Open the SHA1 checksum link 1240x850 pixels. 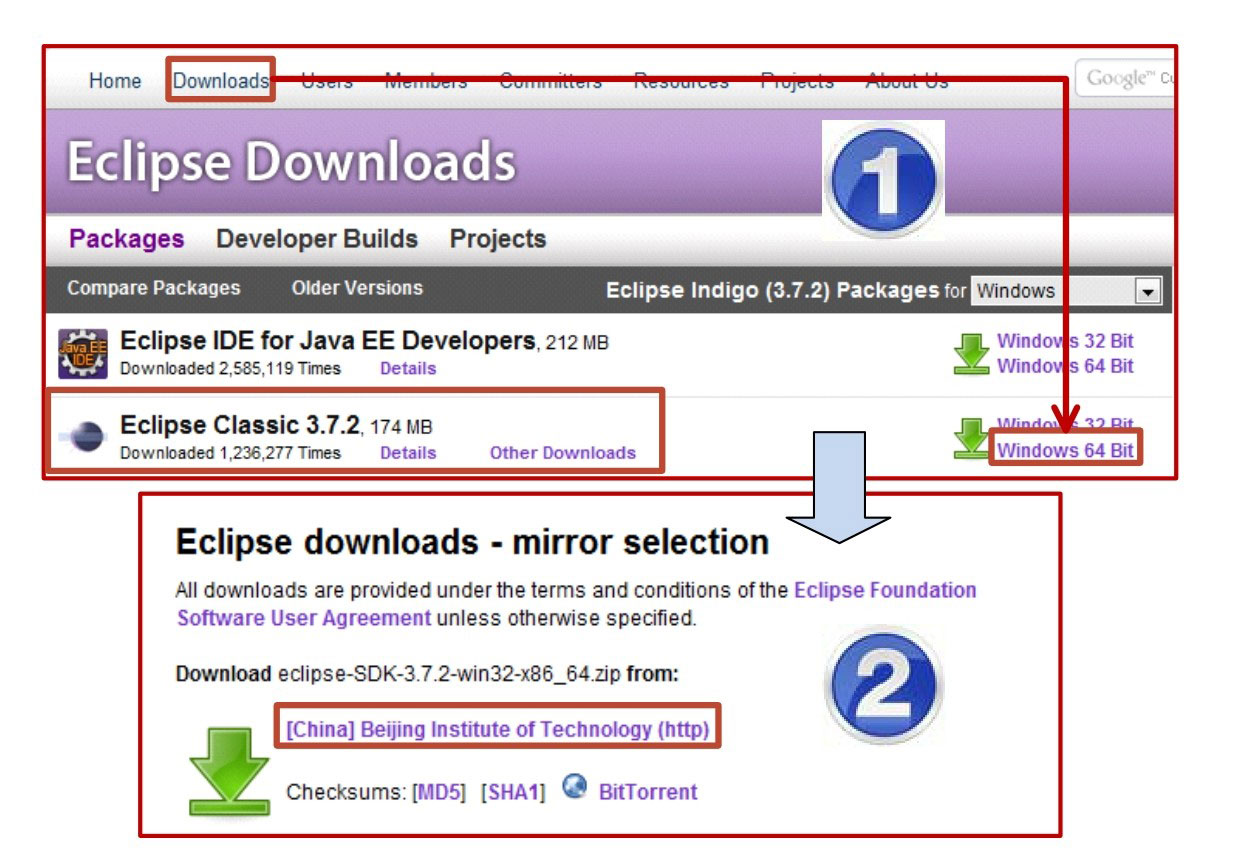pyautogui.click(x=513, y=792)
